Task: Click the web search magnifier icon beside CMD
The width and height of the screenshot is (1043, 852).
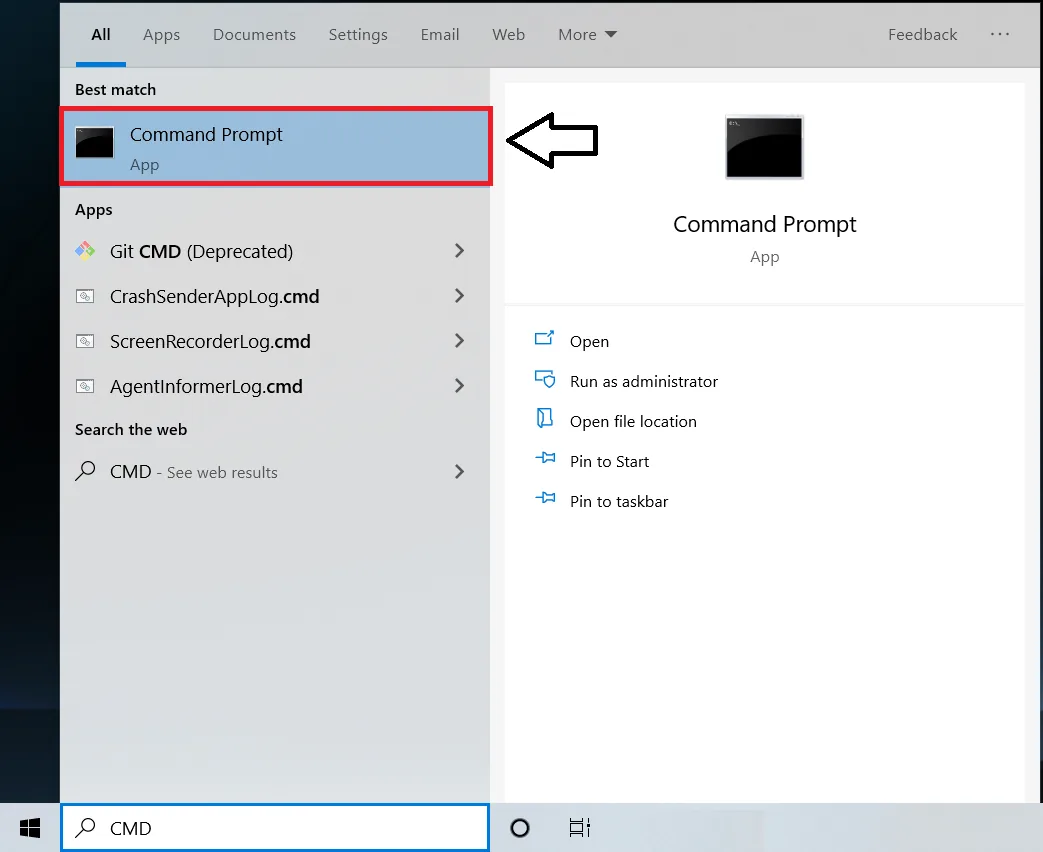Action: 85,471
